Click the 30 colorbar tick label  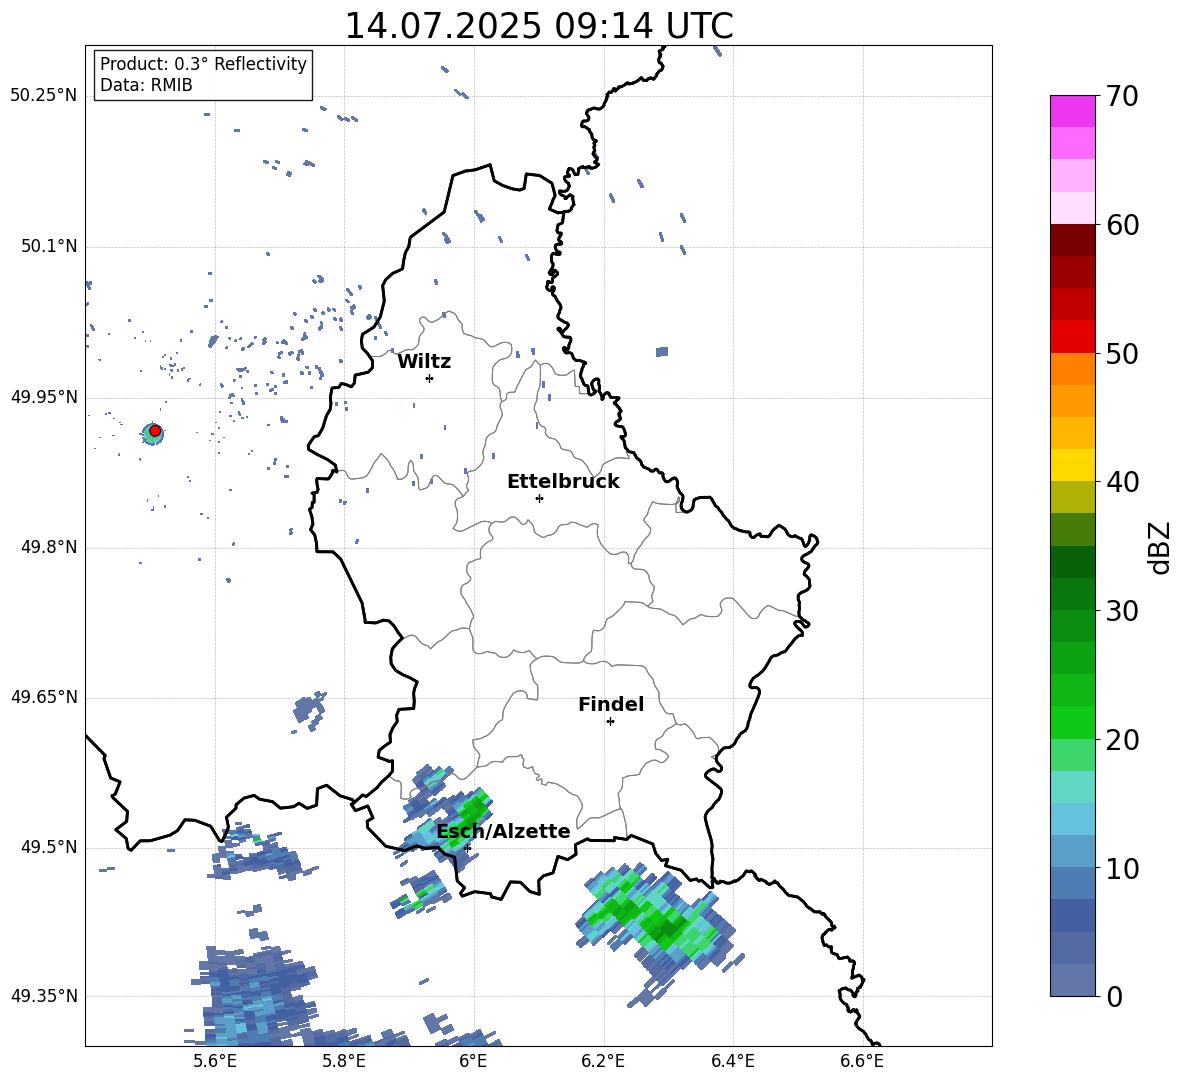click(1122, 611)
